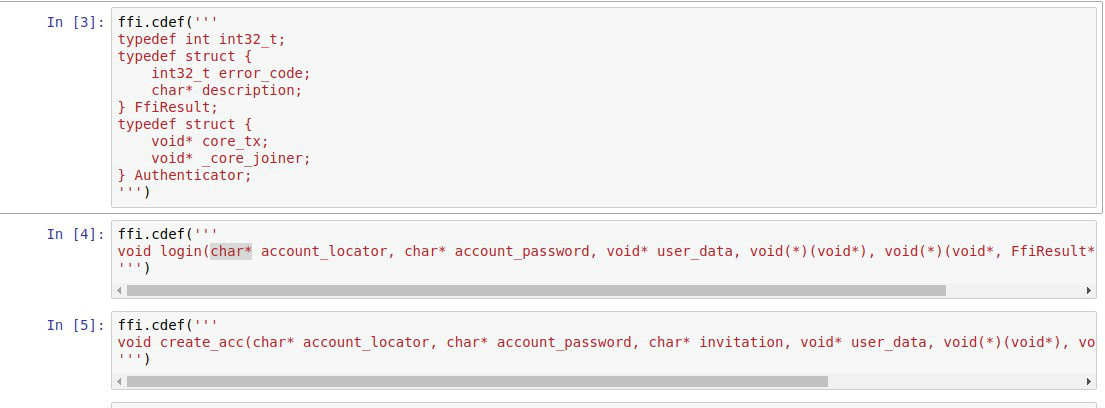
Task: Click the login cell horizontal scrollbar thumb
Action: 536,290
